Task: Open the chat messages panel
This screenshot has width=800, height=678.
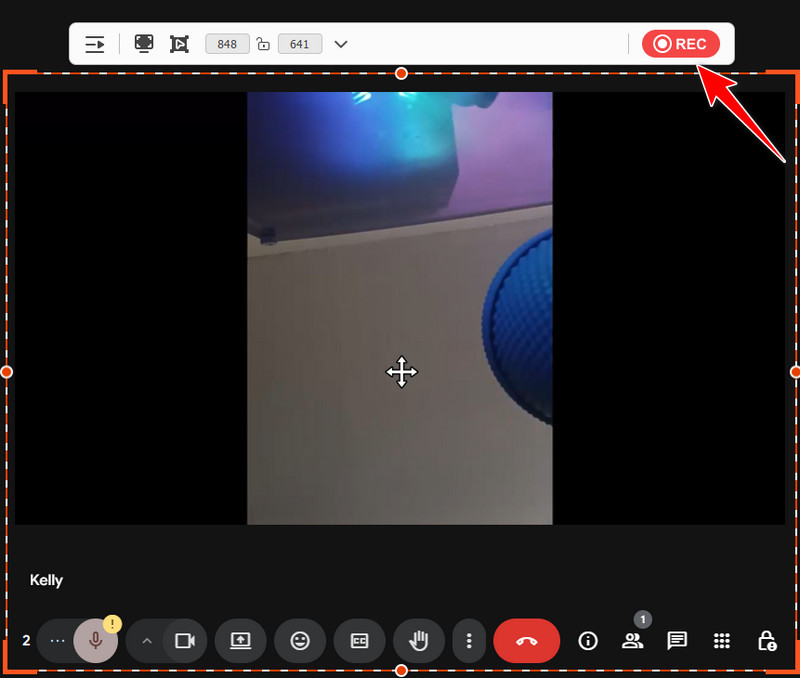Action: click(x=677, y=641)
